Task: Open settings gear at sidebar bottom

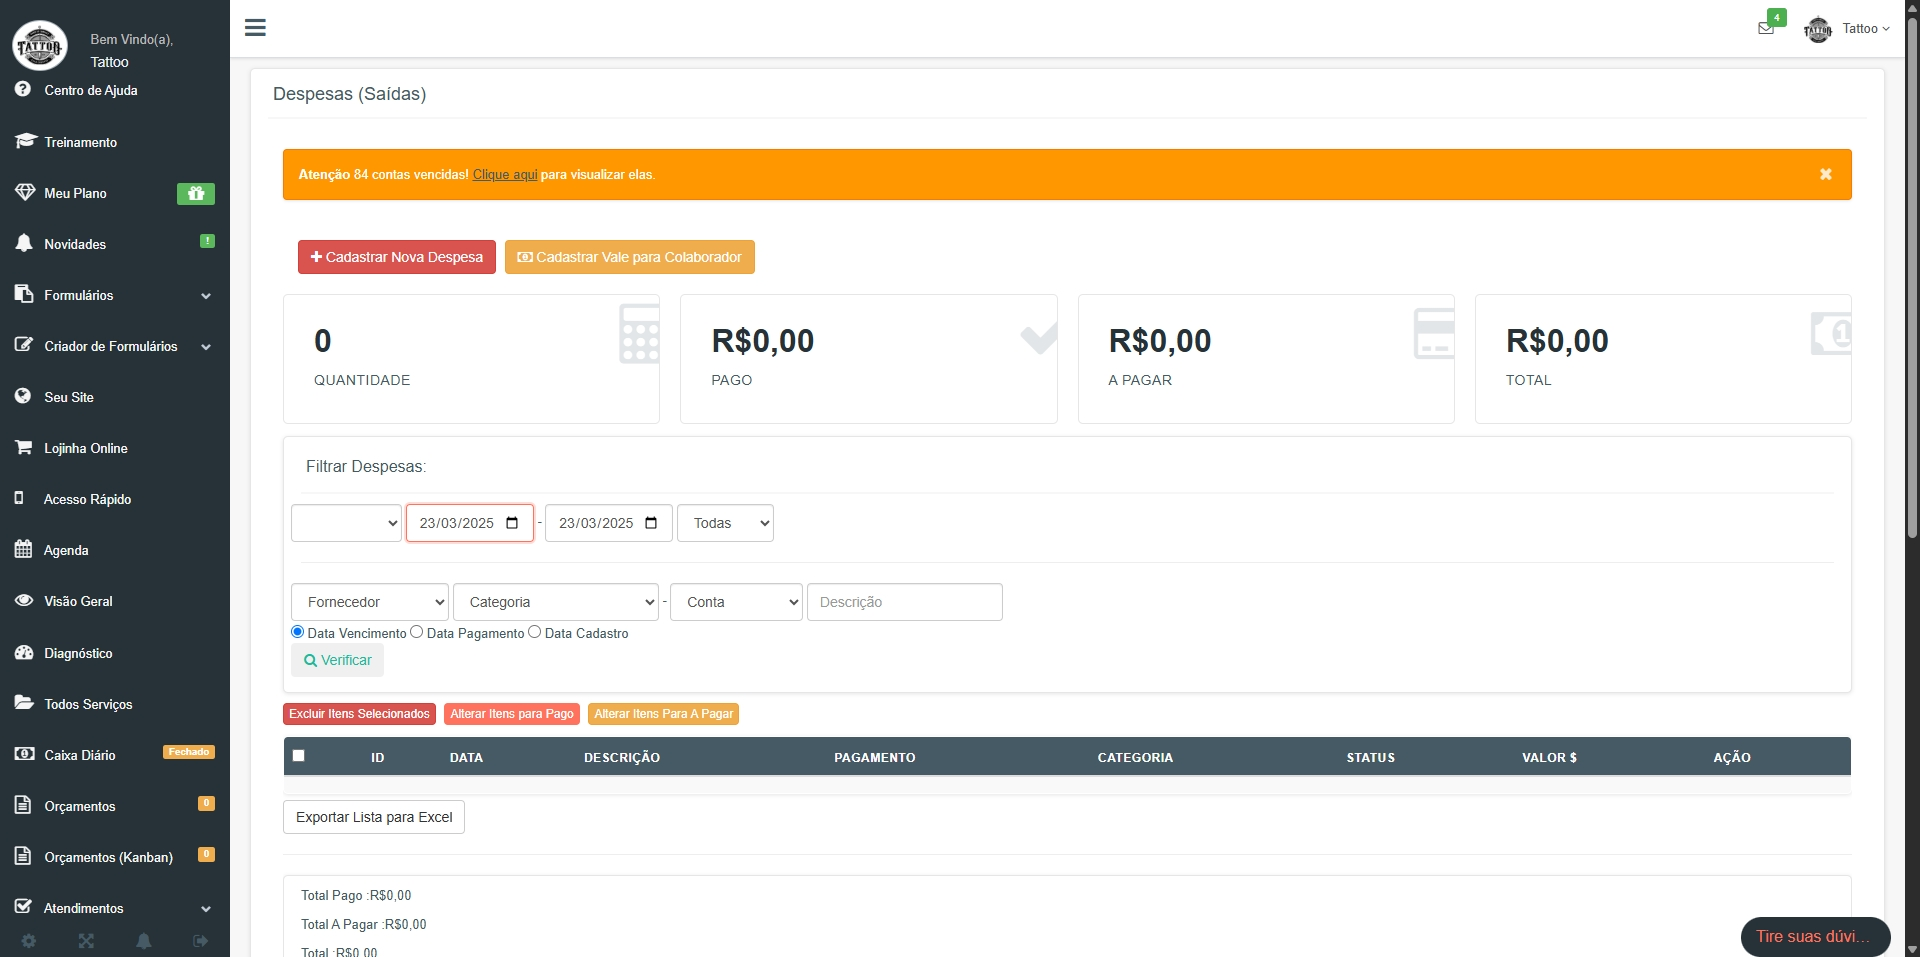Action: (x=29, y=941)
